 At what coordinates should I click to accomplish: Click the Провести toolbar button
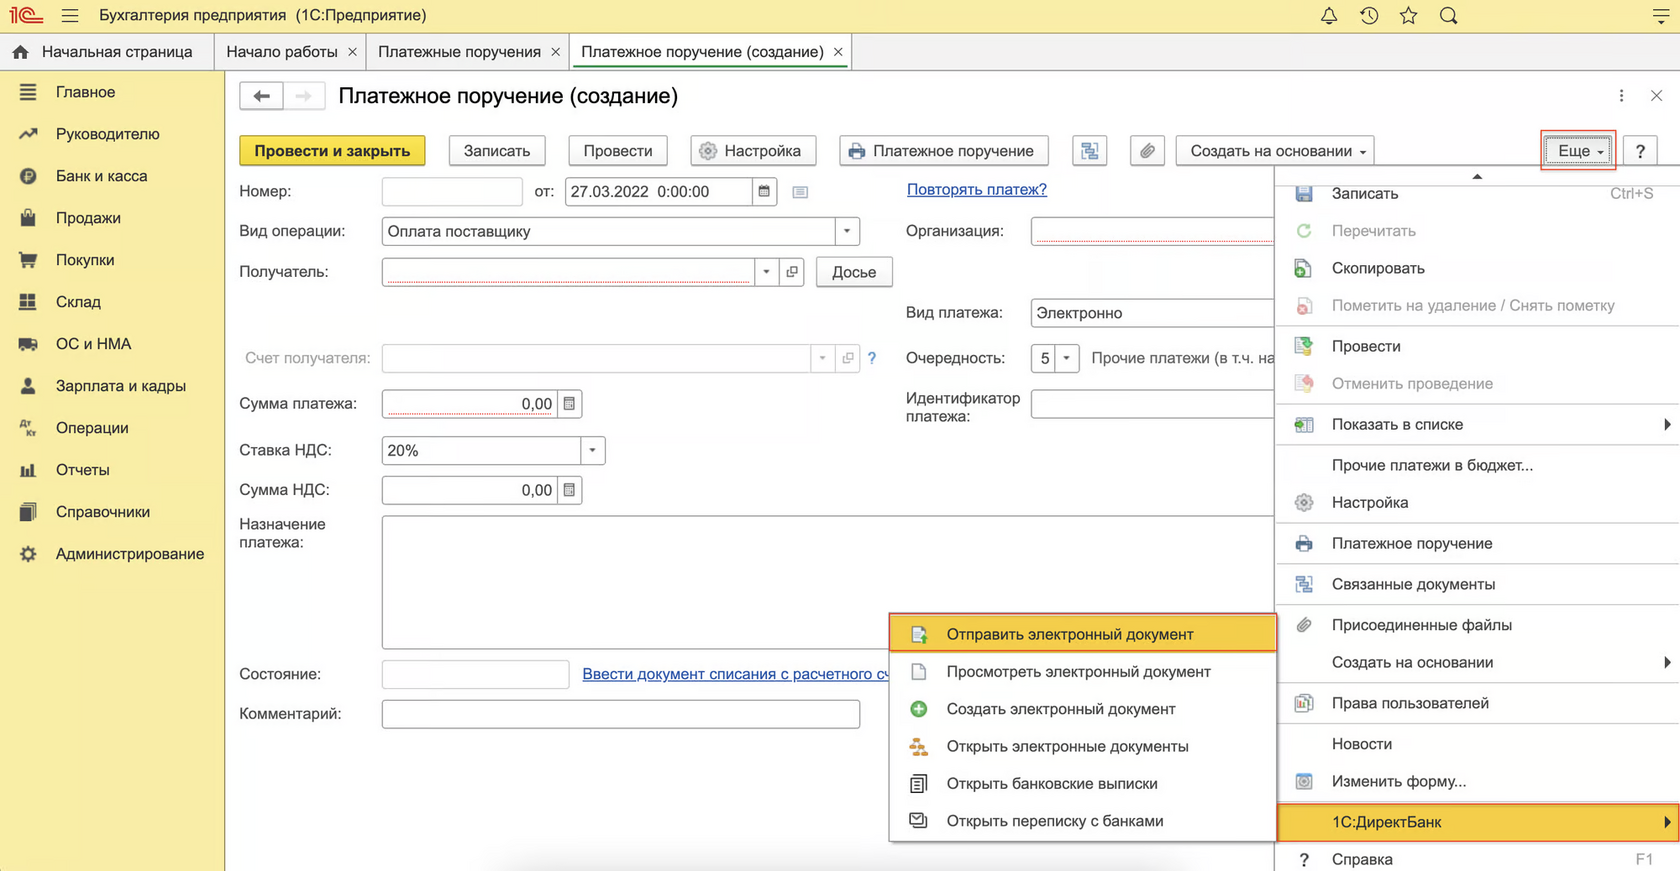[x=618, y=151]
